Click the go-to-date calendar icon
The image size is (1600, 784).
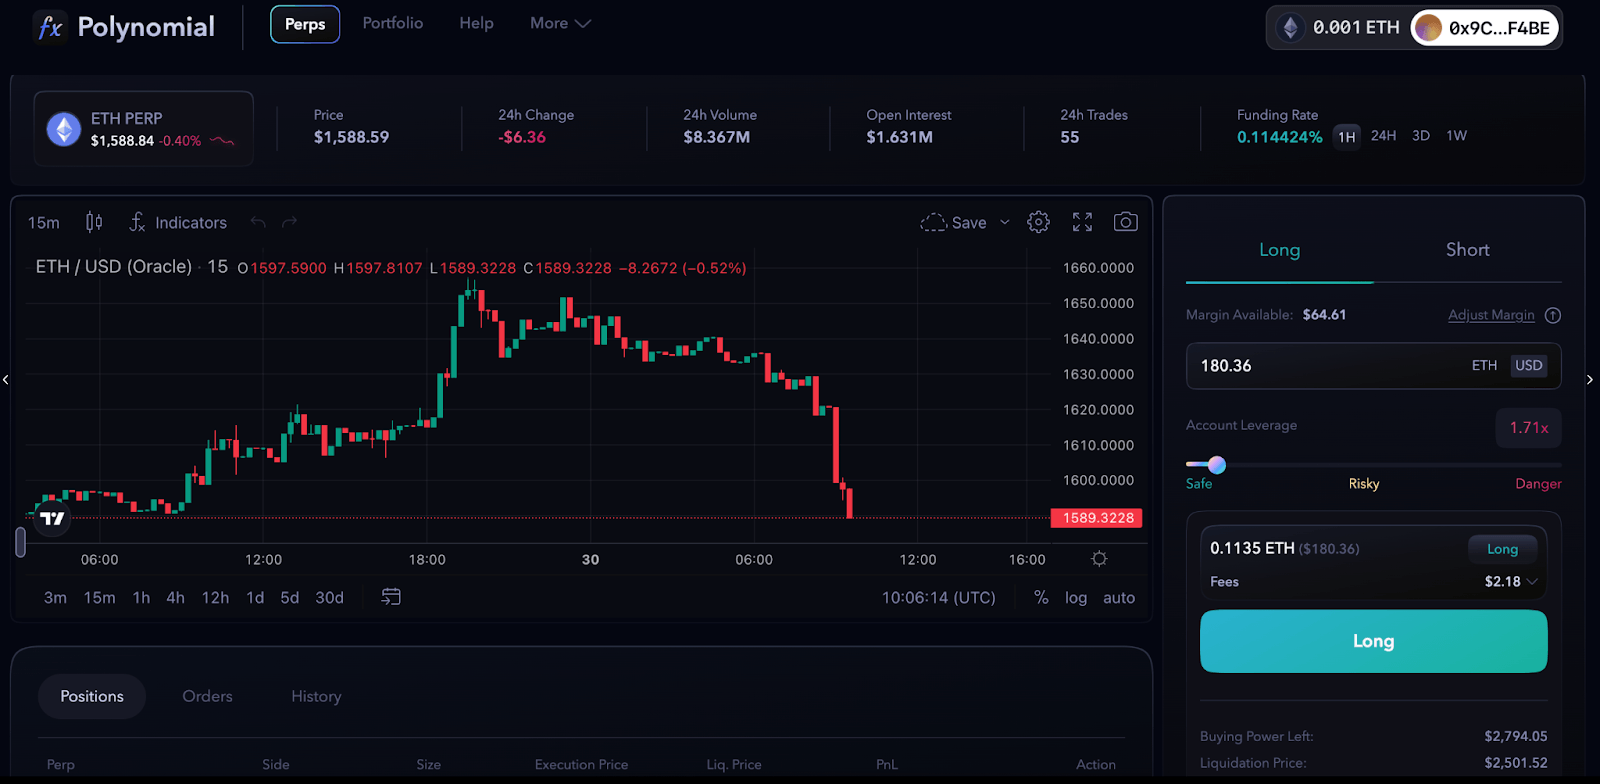pos(391,597)
